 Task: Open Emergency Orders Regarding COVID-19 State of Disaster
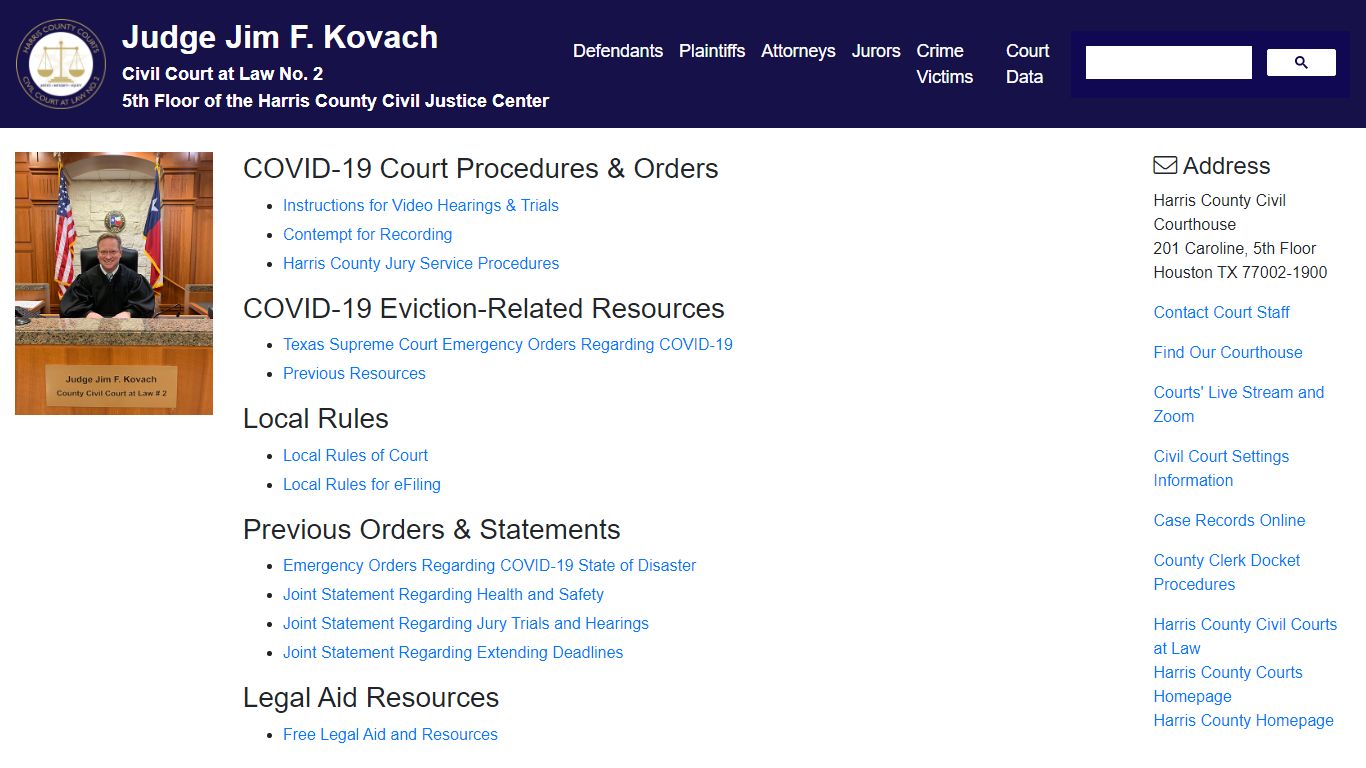489,565
